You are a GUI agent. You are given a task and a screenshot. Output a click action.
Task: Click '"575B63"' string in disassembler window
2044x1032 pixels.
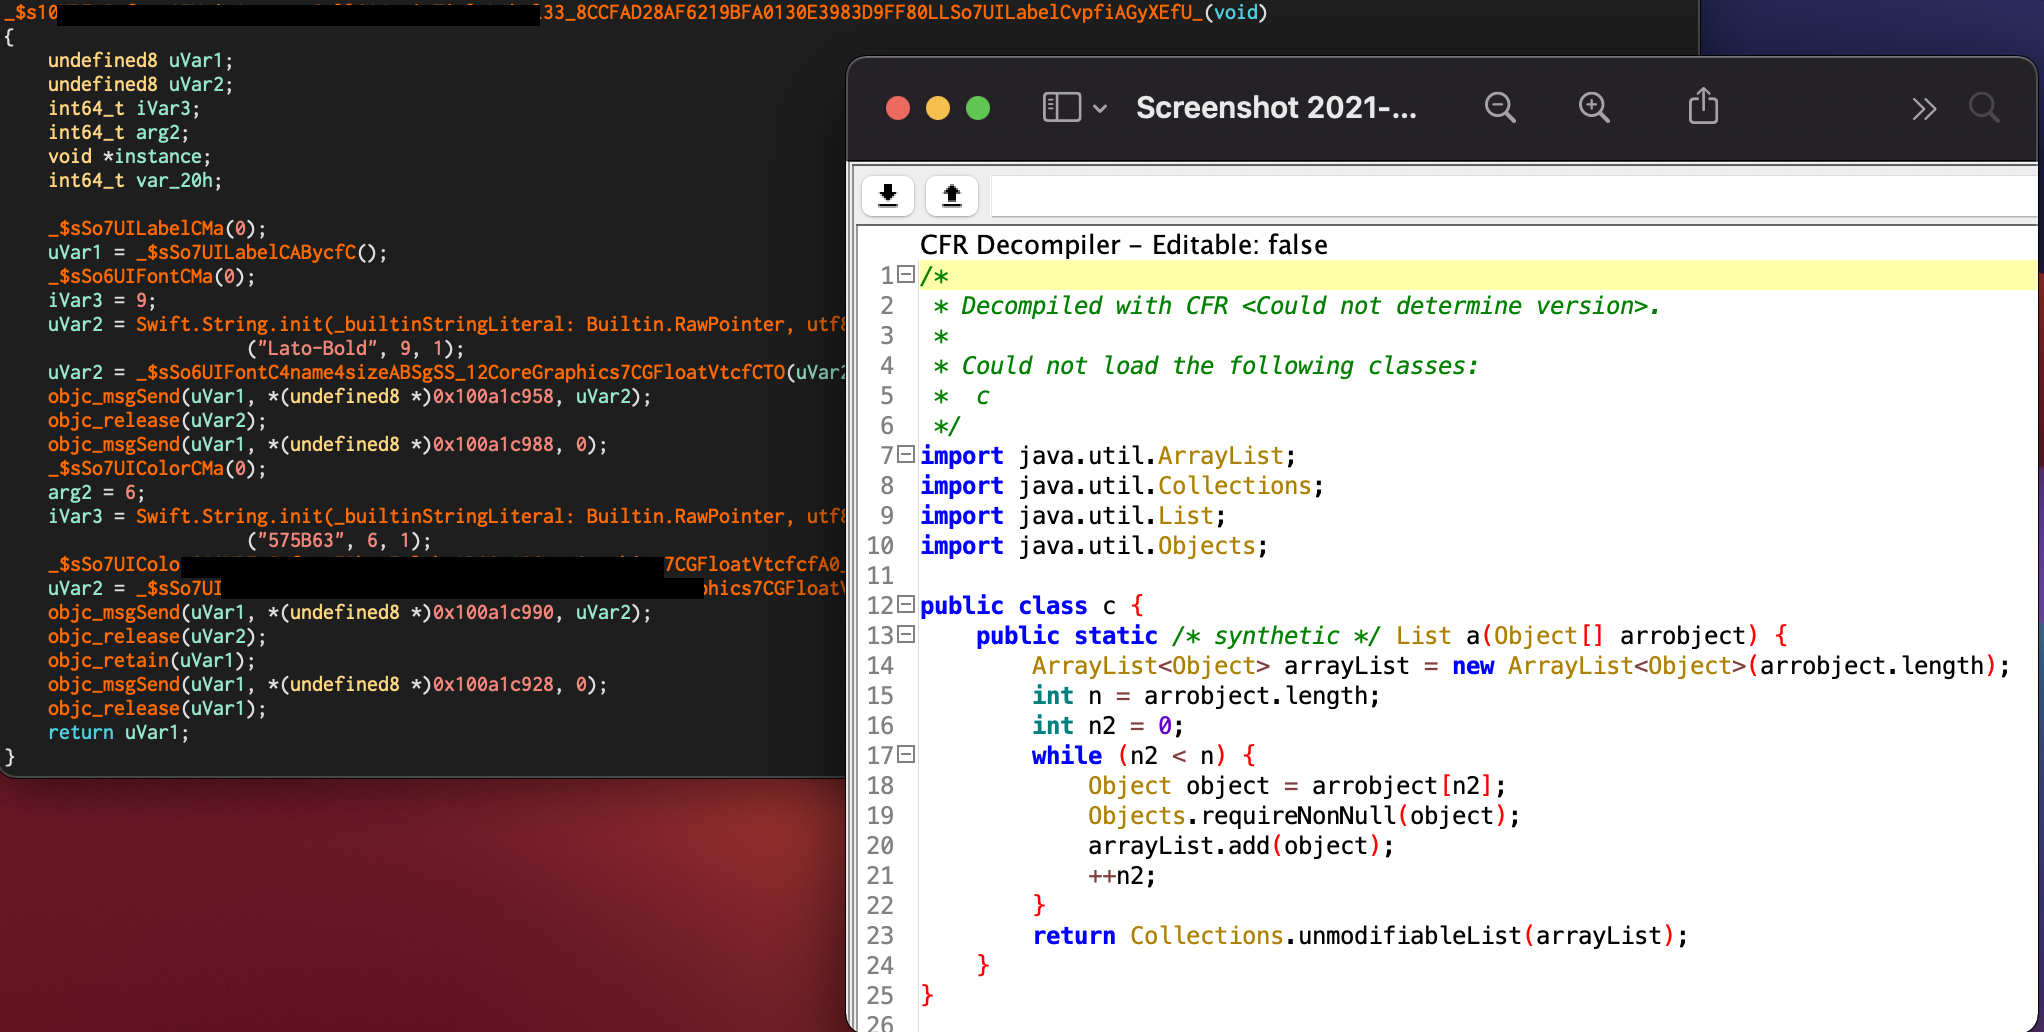click(300, 541)
